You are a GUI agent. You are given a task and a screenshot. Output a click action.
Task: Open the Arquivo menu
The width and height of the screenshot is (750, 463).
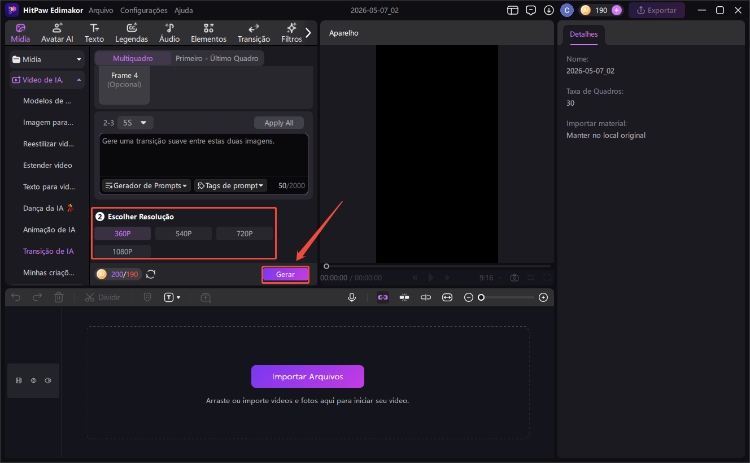point(101,10)
